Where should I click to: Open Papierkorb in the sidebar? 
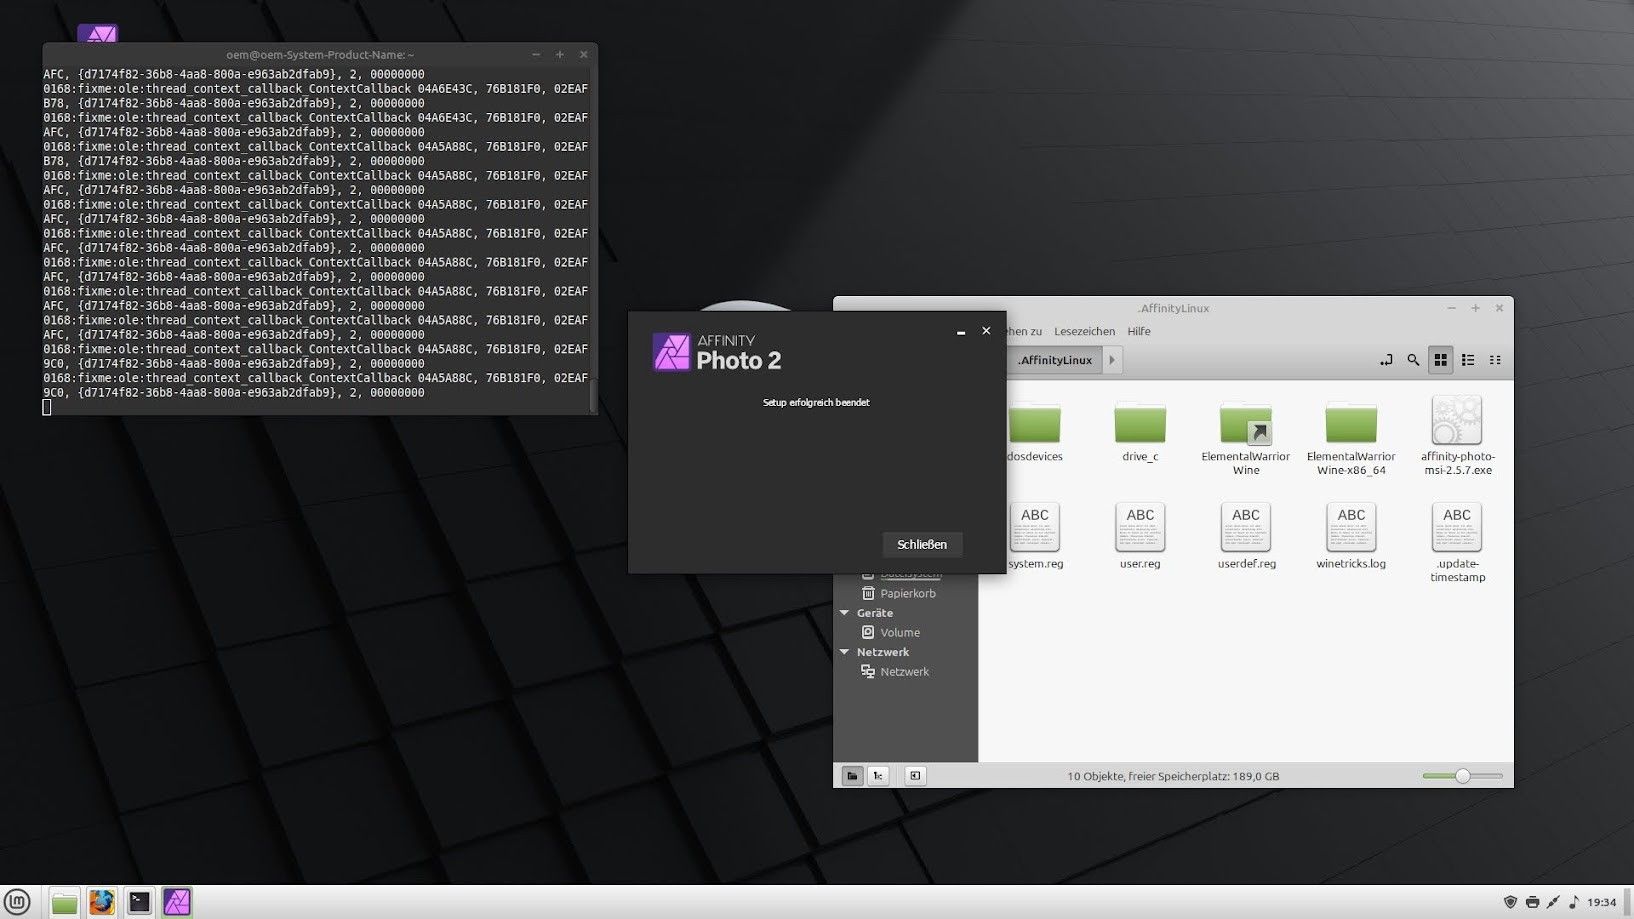point(907,593)
